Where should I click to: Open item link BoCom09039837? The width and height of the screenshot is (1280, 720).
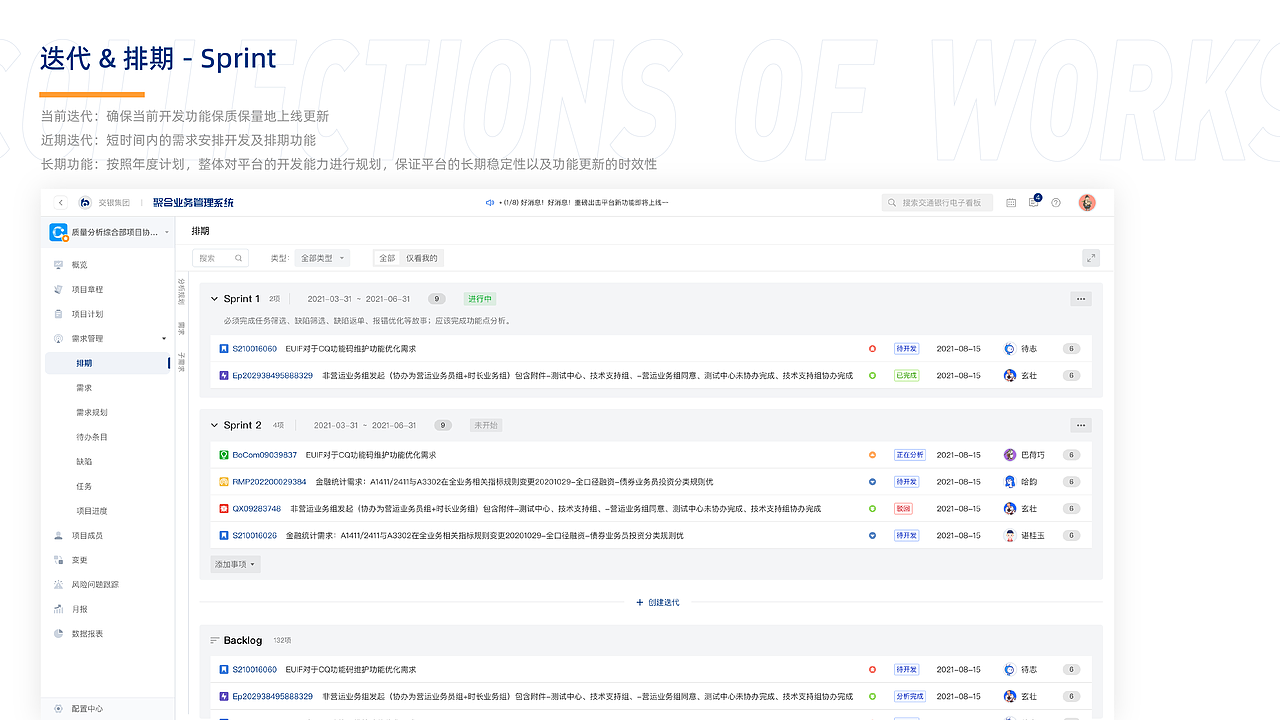pos(265,455)
